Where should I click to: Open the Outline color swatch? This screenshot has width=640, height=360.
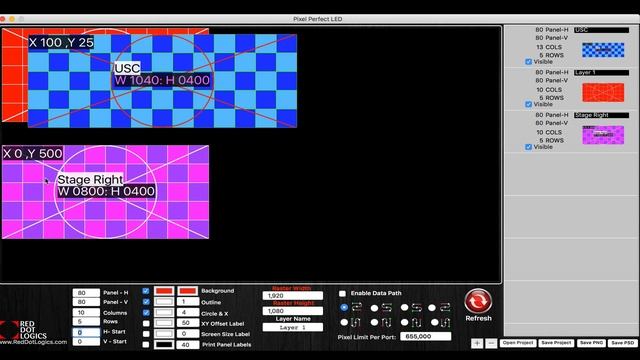click(164, 302)
